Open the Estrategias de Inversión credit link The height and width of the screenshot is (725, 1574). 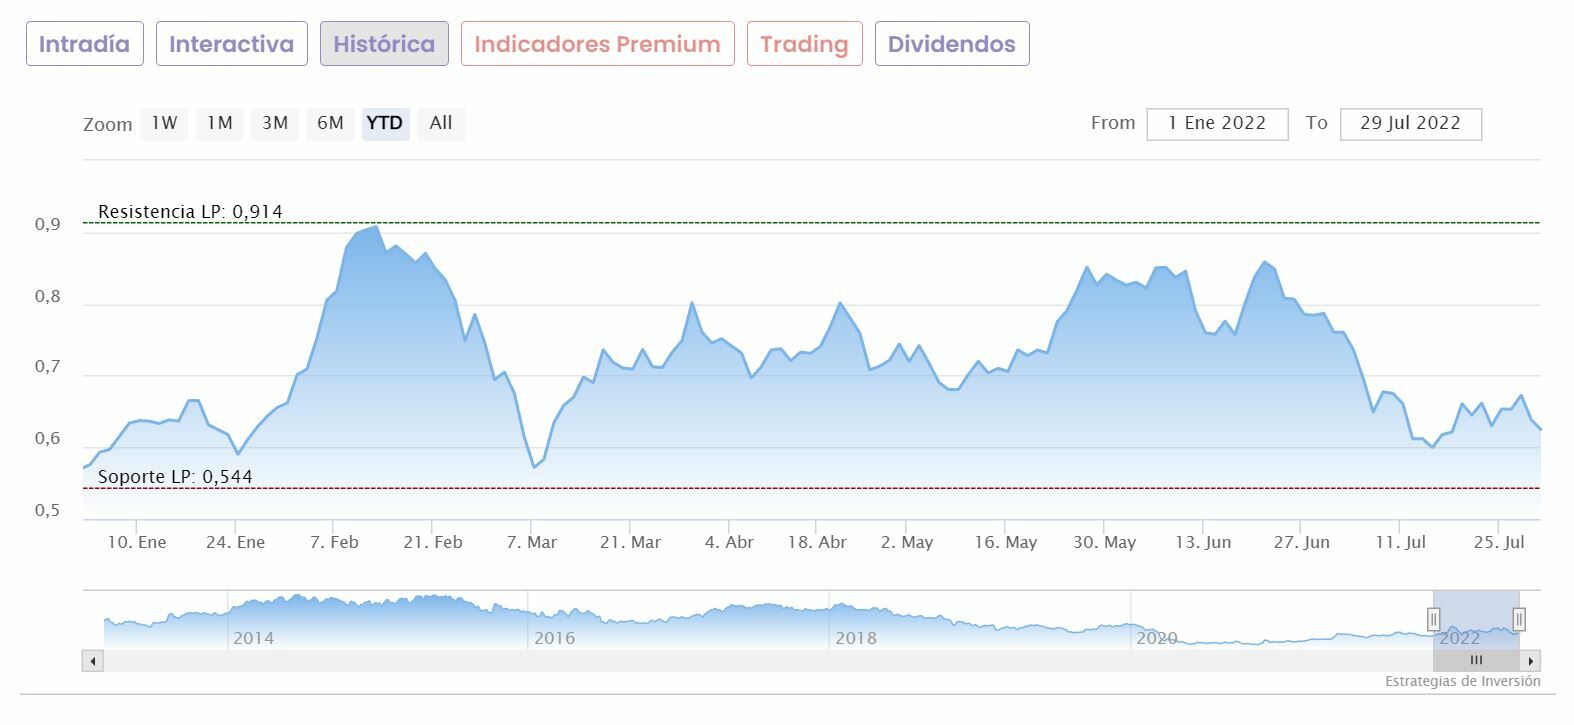(1462, 681)
